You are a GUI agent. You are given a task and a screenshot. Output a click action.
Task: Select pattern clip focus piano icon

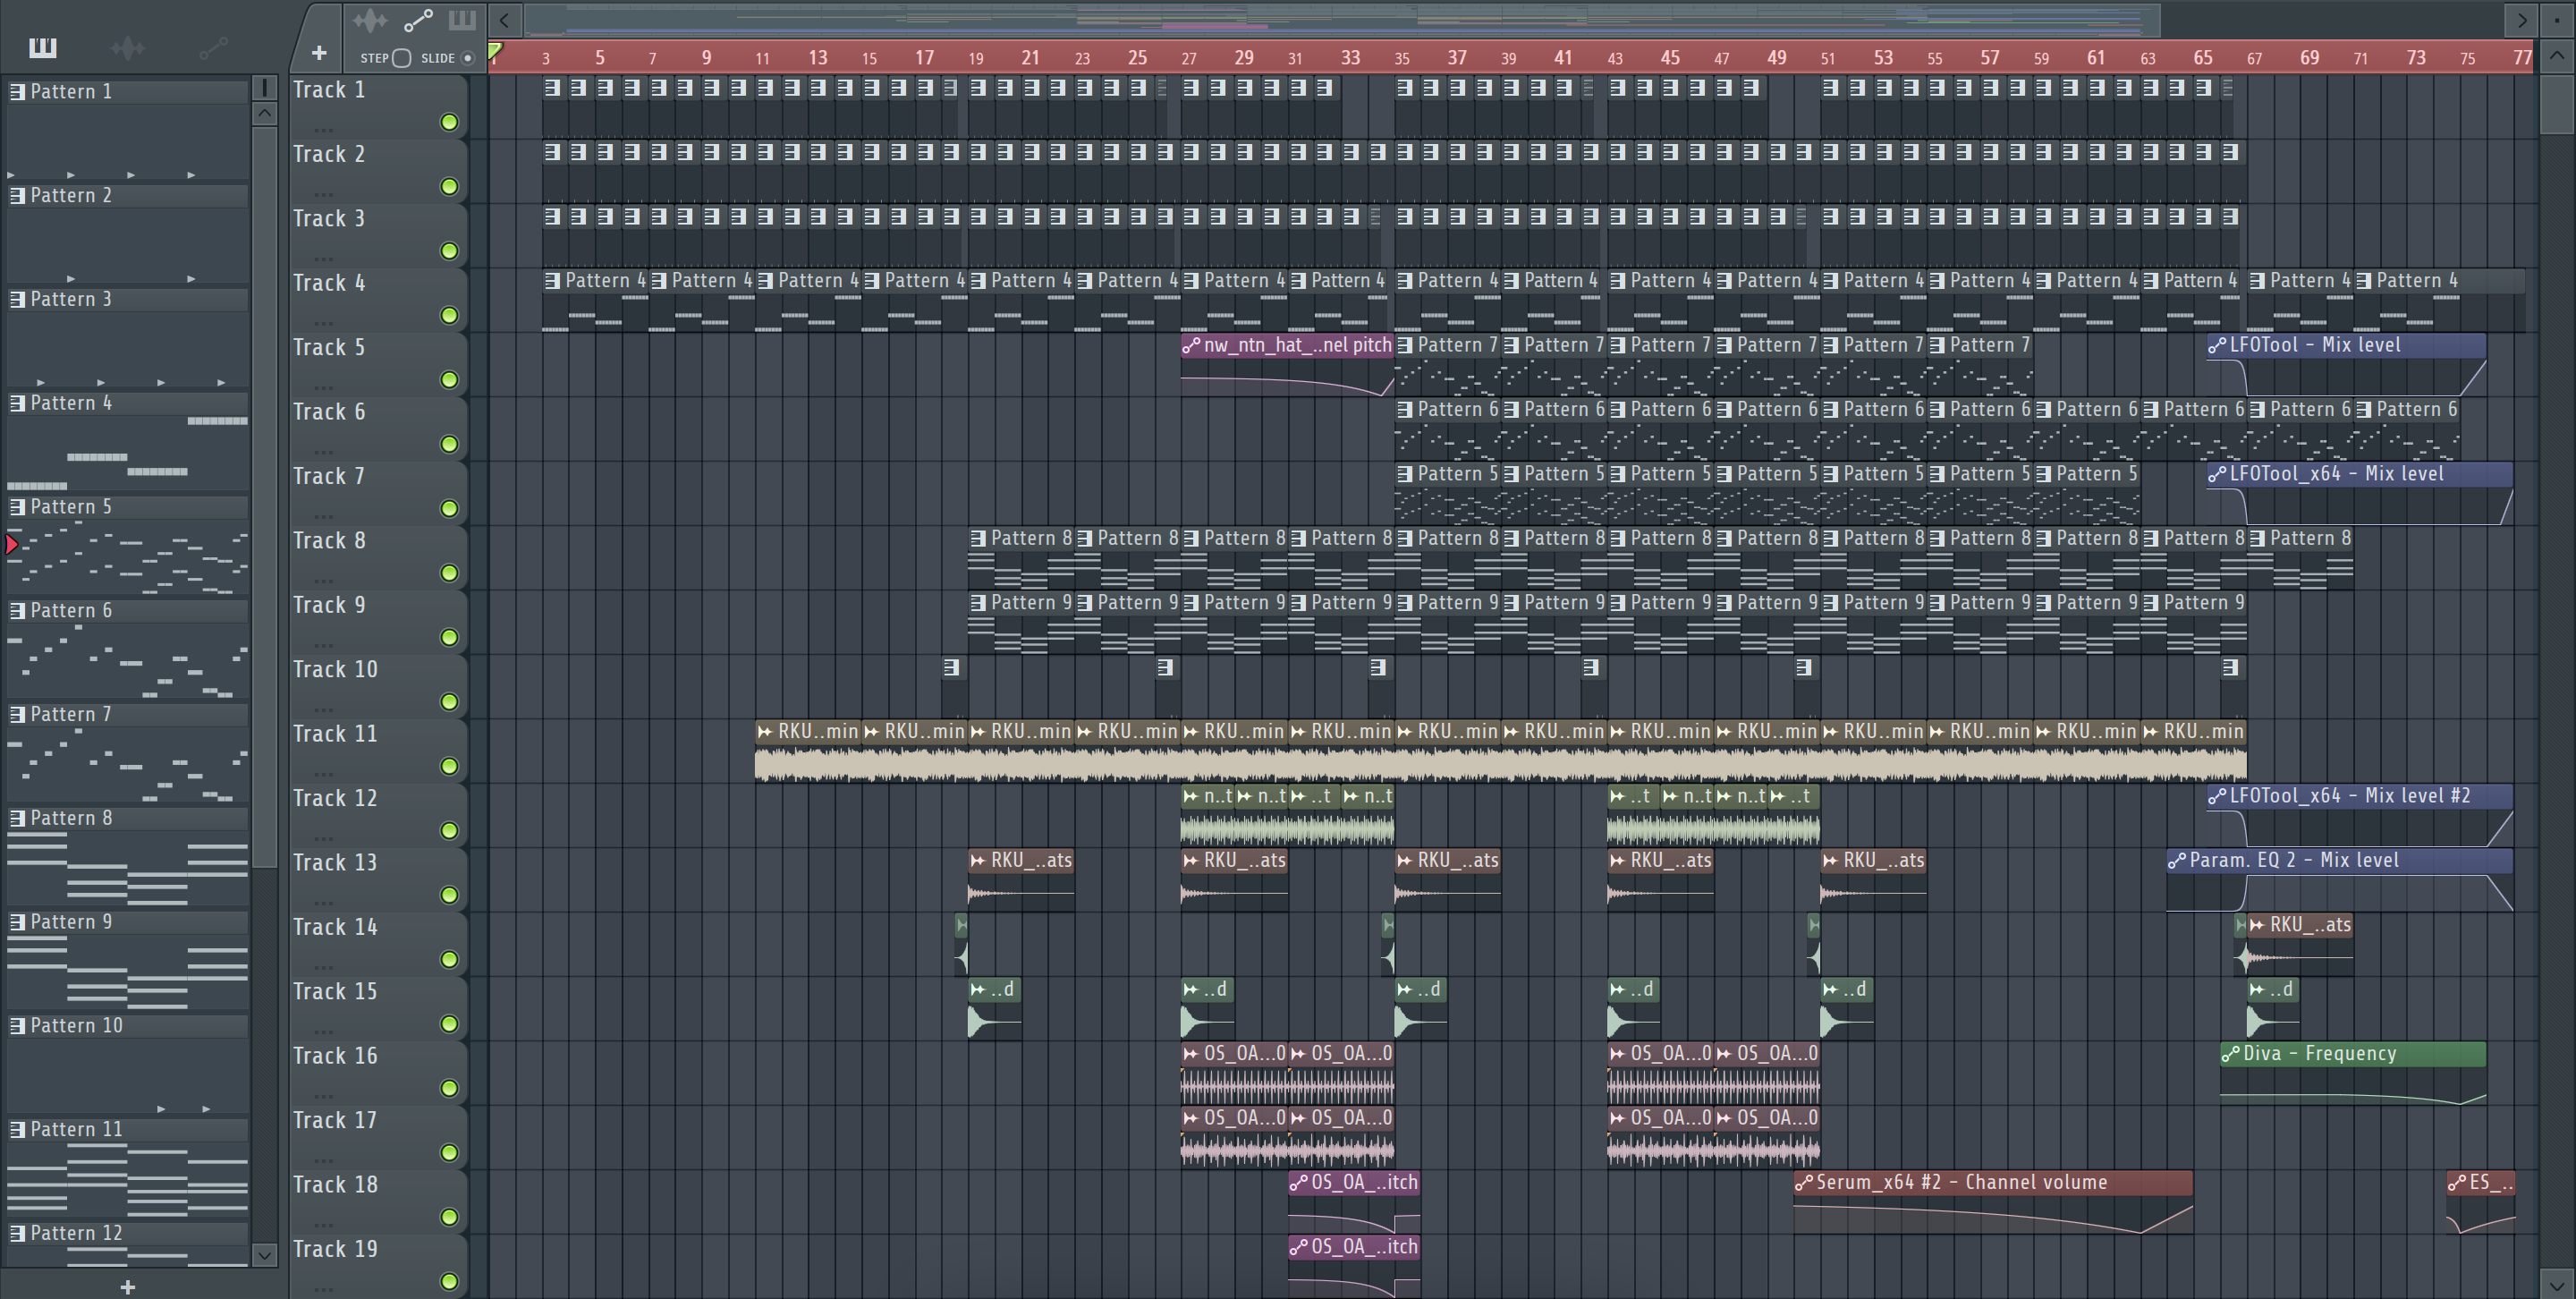[462, 20]
